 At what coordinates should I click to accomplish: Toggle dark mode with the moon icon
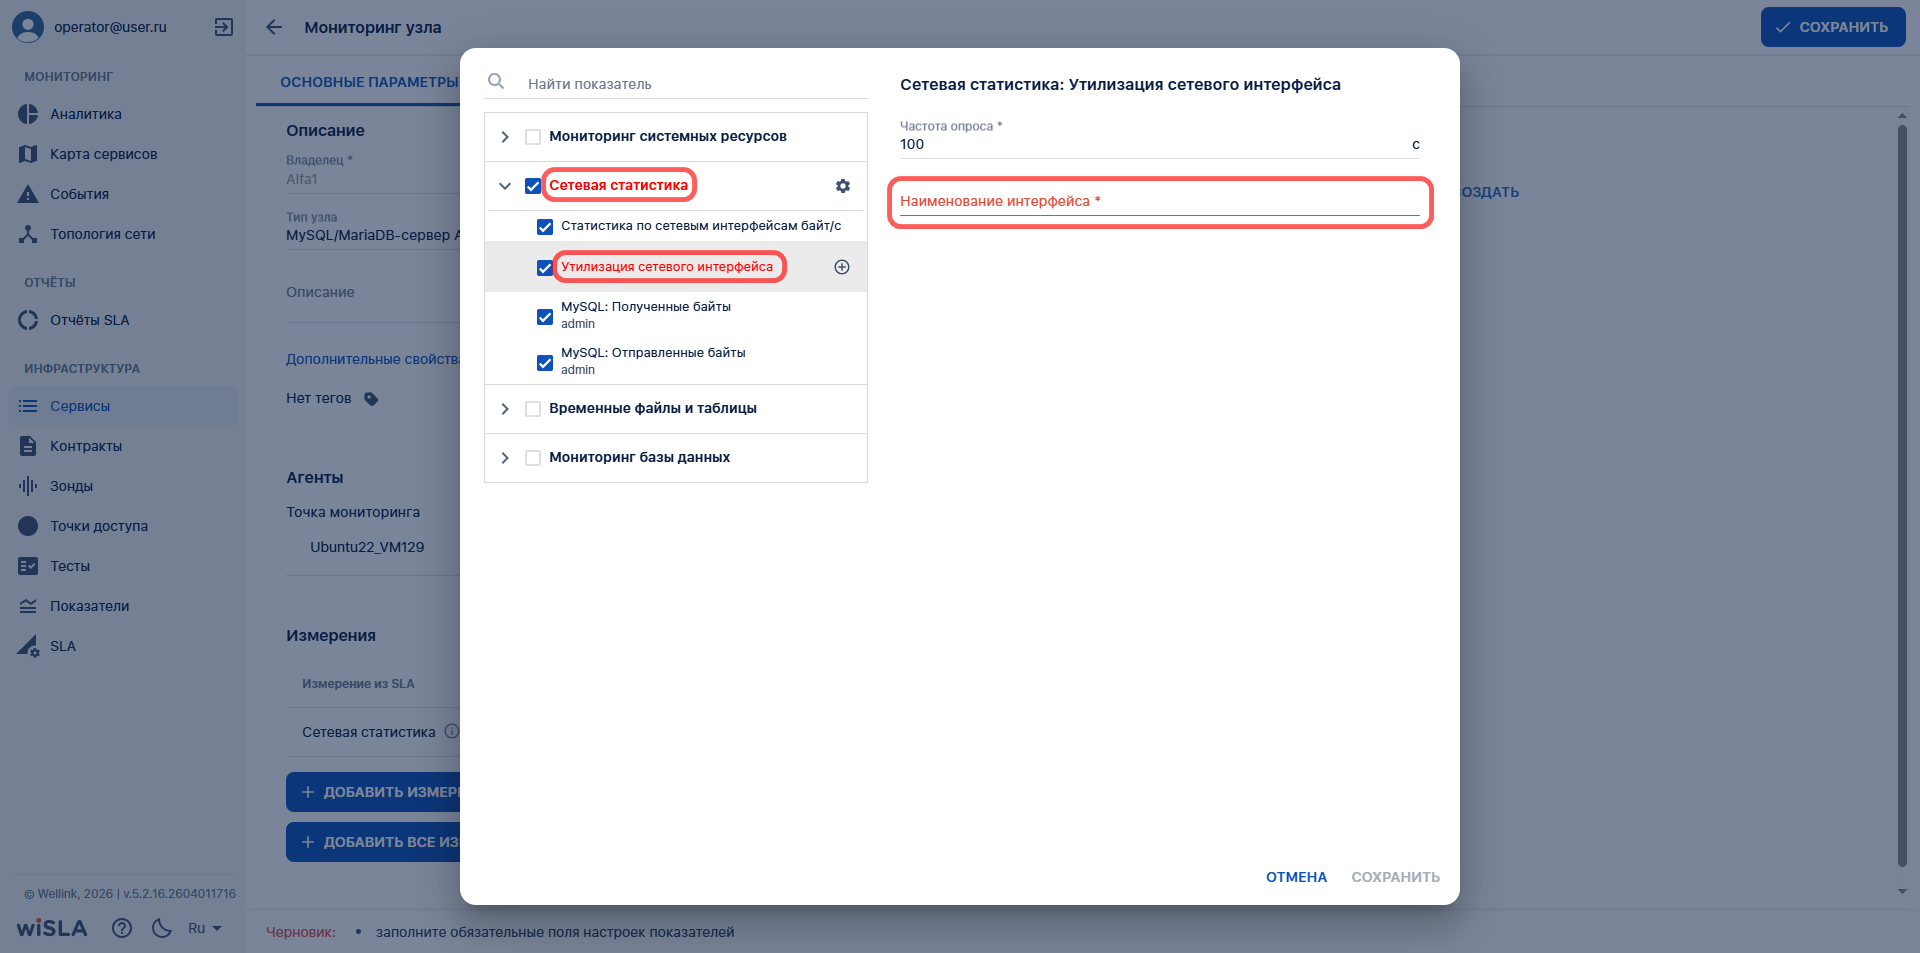coord(162,928)
